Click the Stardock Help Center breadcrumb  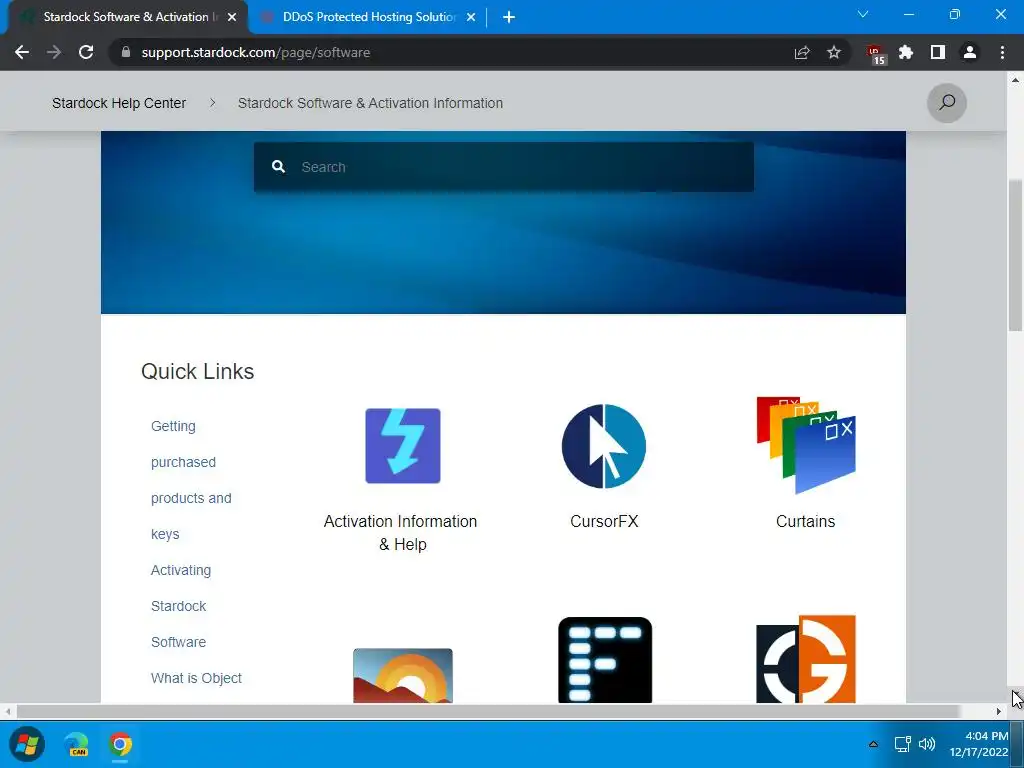[119, 103]
